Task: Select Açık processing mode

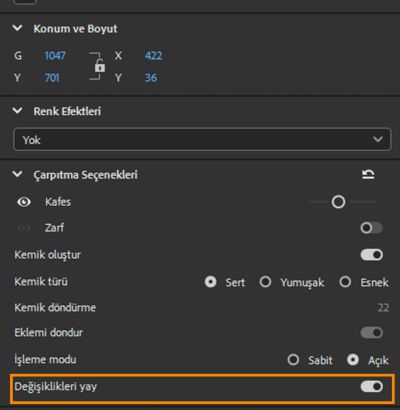Action: 353,360
